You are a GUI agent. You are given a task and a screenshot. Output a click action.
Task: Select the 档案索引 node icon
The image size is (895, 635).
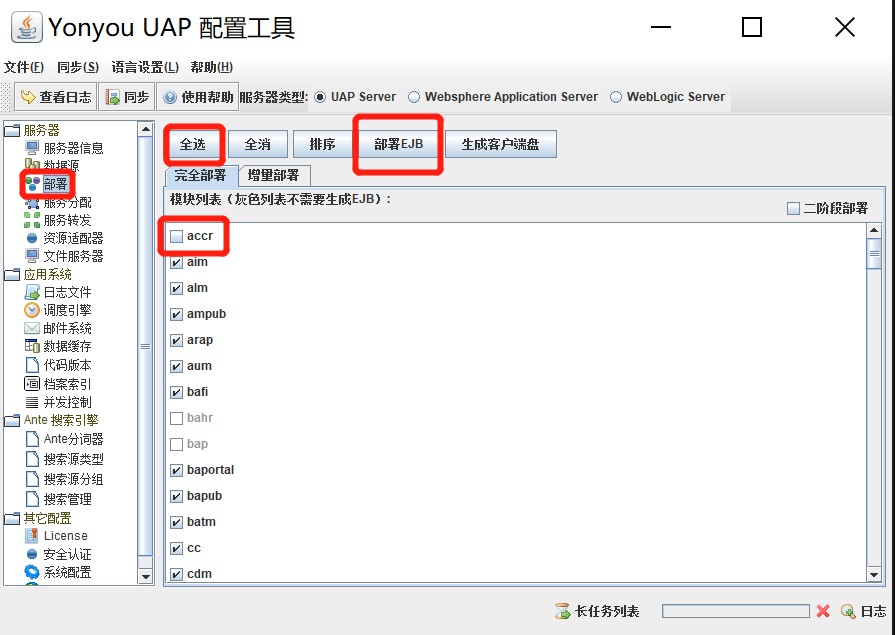(x=32, y=384)
